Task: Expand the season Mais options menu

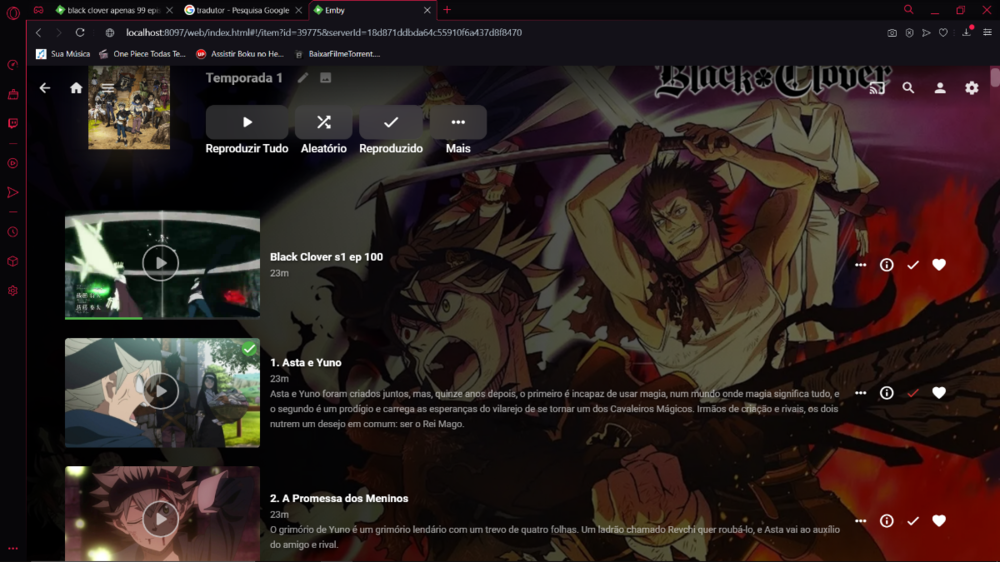Action: 458,122
